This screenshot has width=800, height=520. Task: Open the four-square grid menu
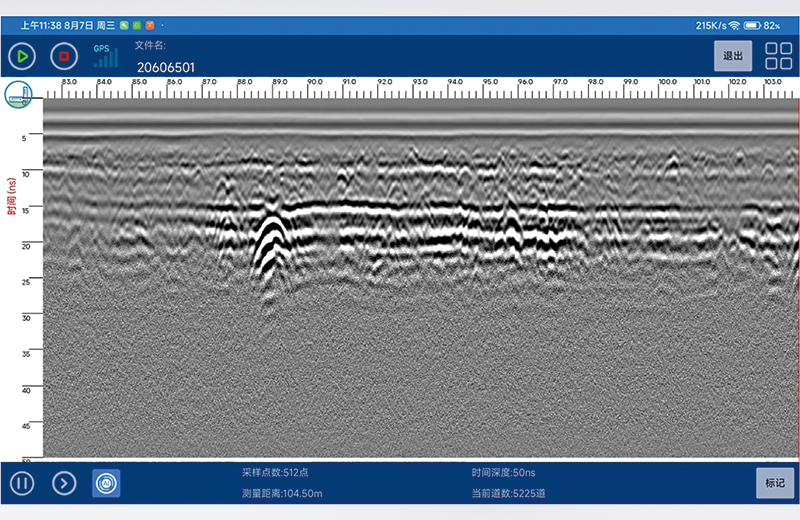tap(778, 56)
